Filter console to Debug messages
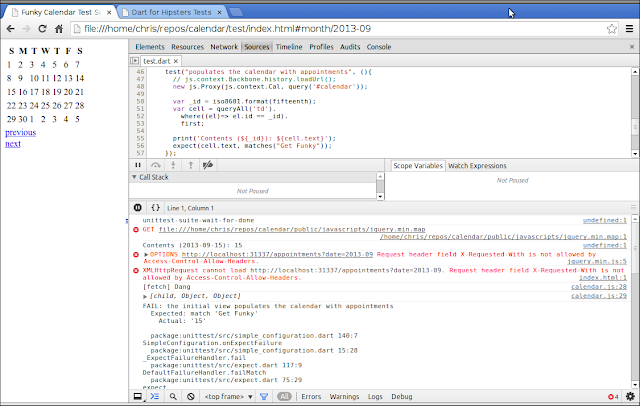The height and width of the screenshot is (406, 640). [402, 397]
